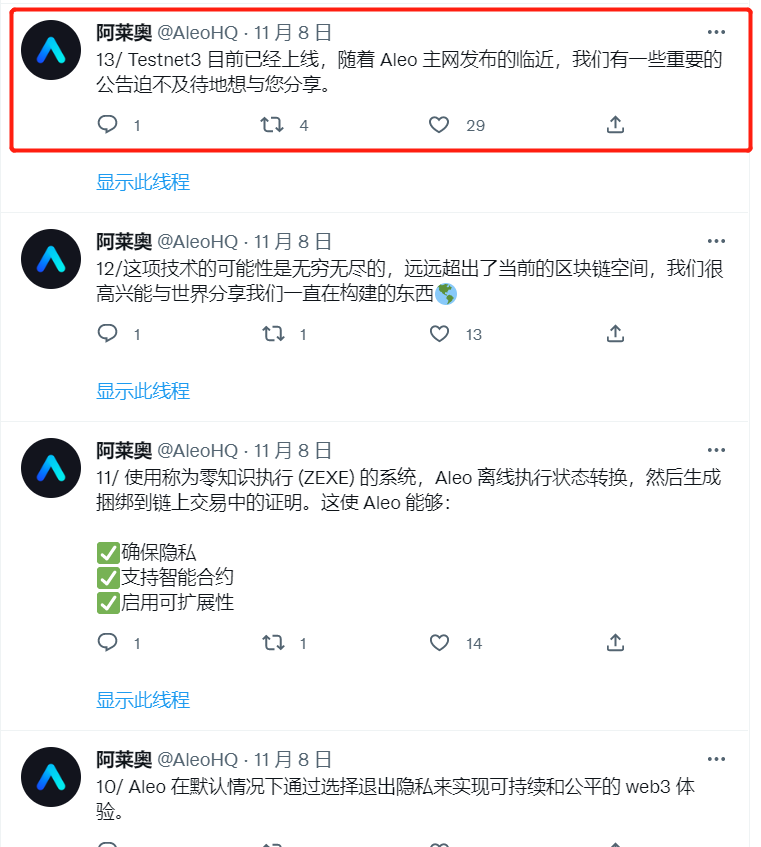Like the Testnet3 tweet with 29 likes
Viewport: 761px width, 847px height.
[x=439, y=125]
